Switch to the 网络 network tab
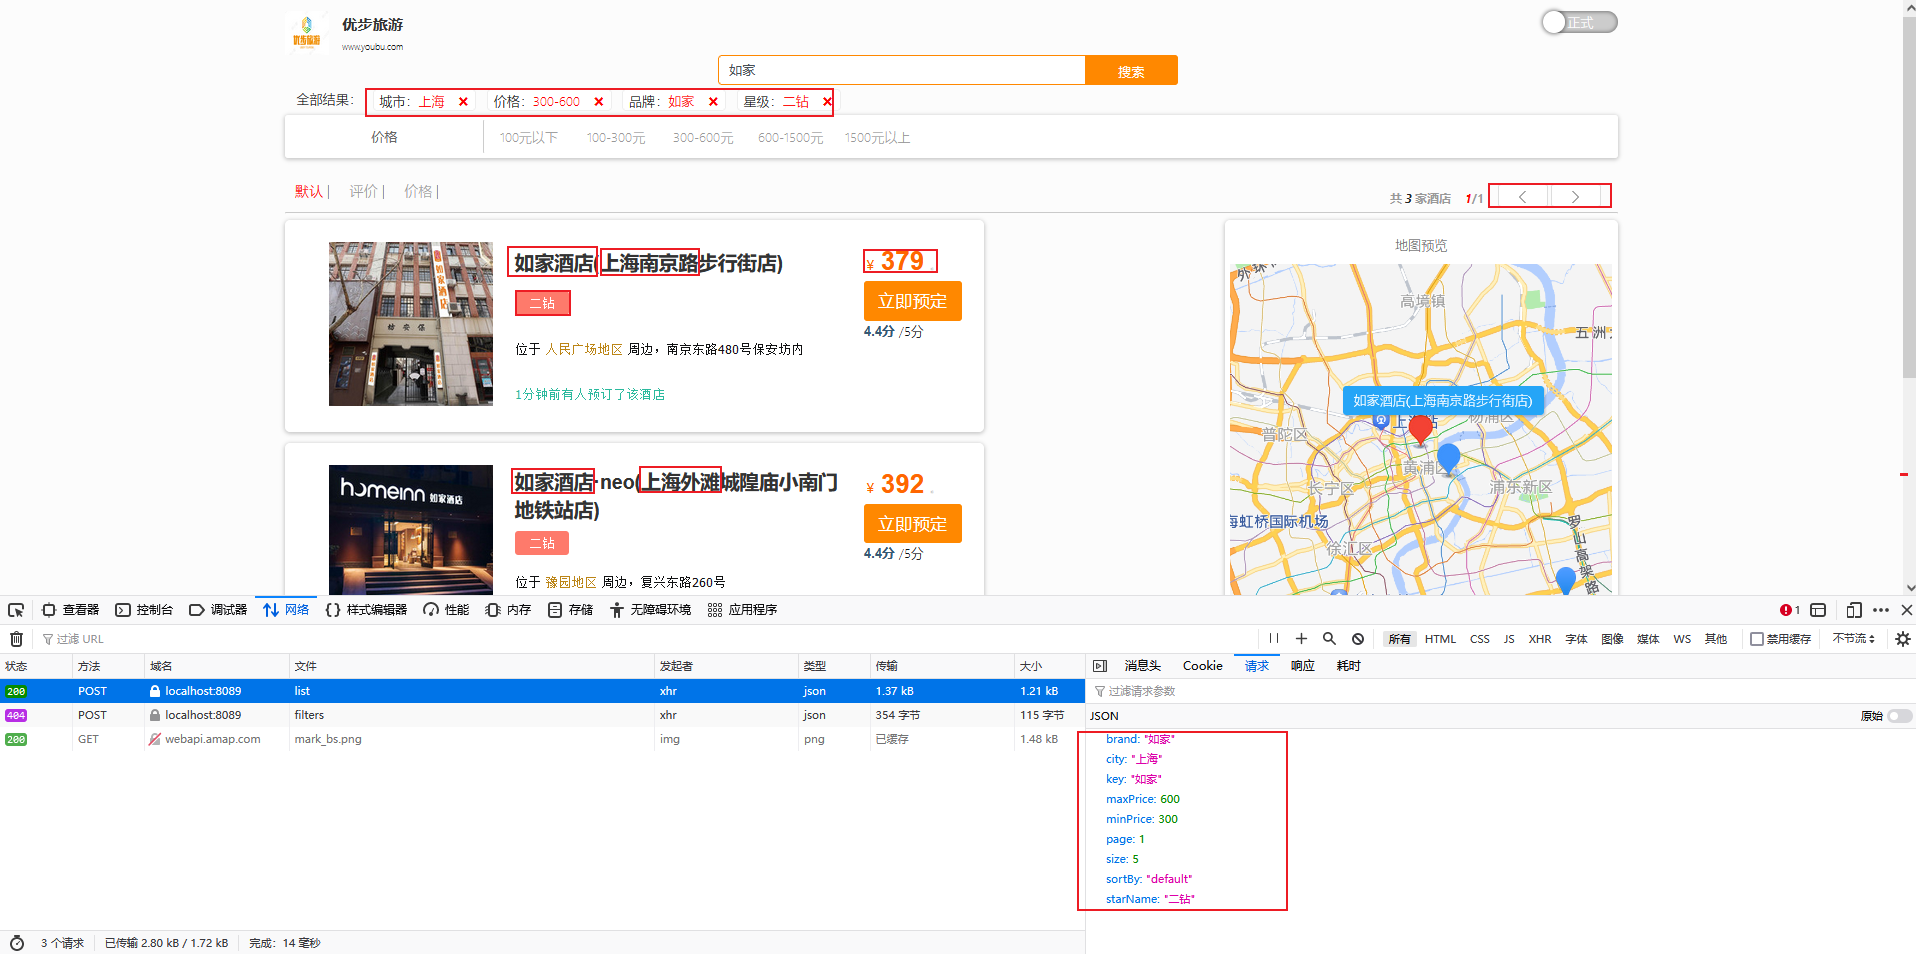Screen dimensions: 1916x954 pyautogui.click(x=286, y=610)
